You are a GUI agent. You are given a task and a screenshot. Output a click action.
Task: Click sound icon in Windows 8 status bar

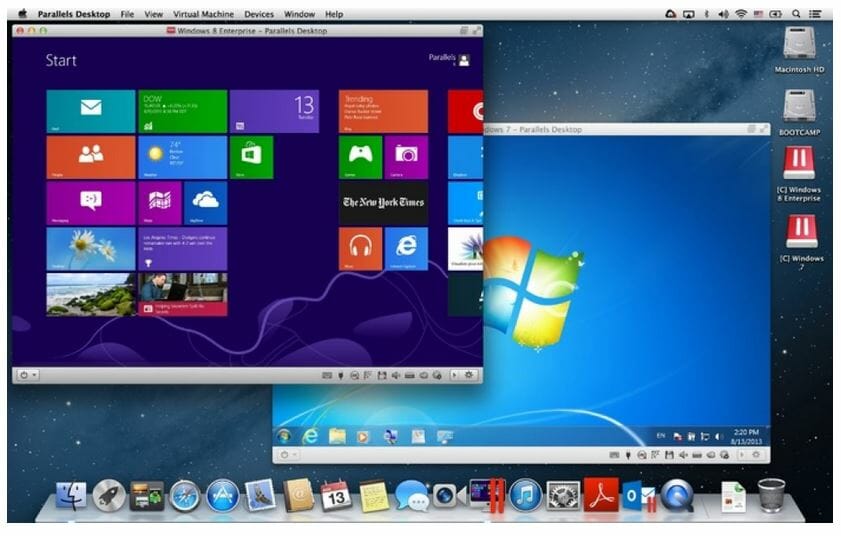point(395,375)
